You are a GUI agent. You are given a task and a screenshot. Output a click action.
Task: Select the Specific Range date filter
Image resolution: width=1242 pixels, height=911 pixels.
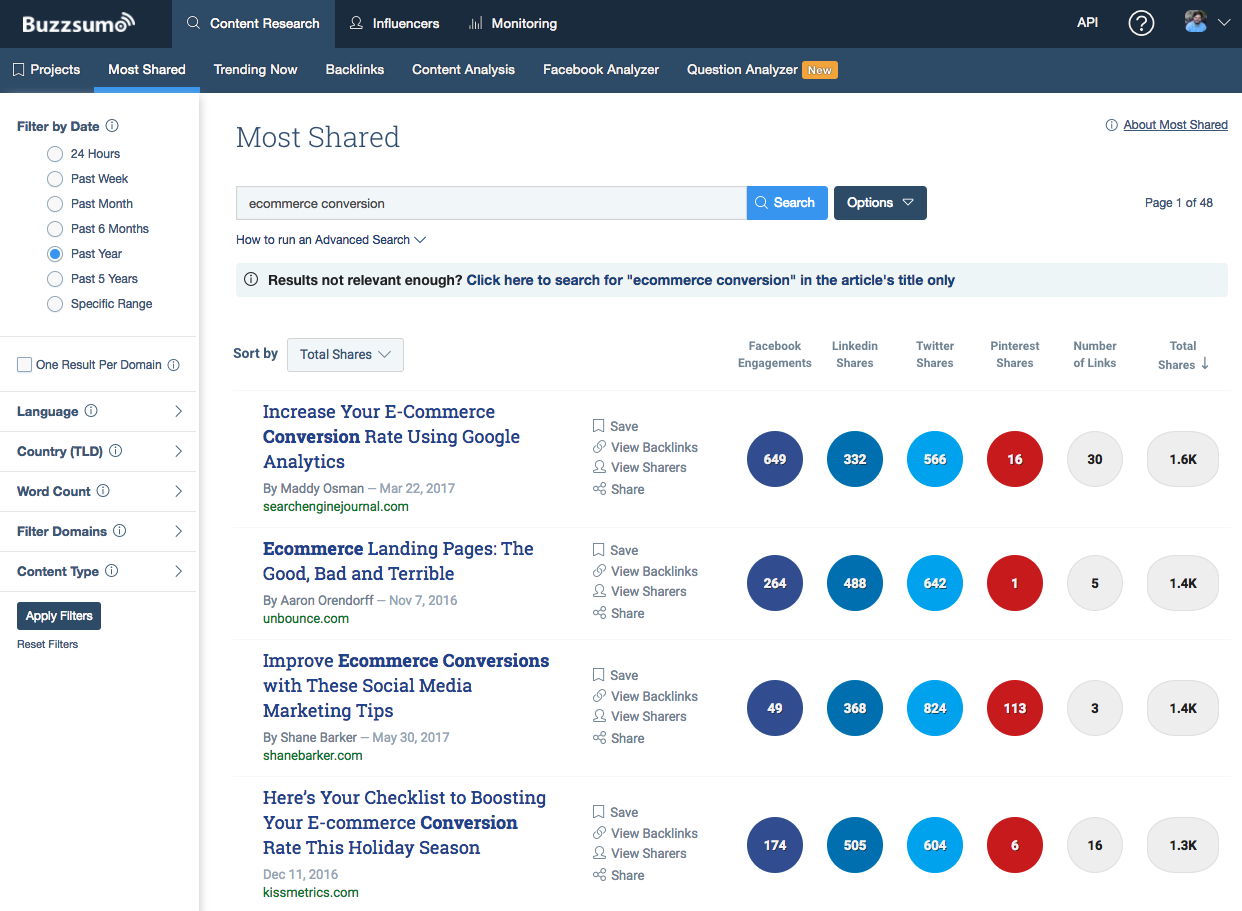click(55, 304)
